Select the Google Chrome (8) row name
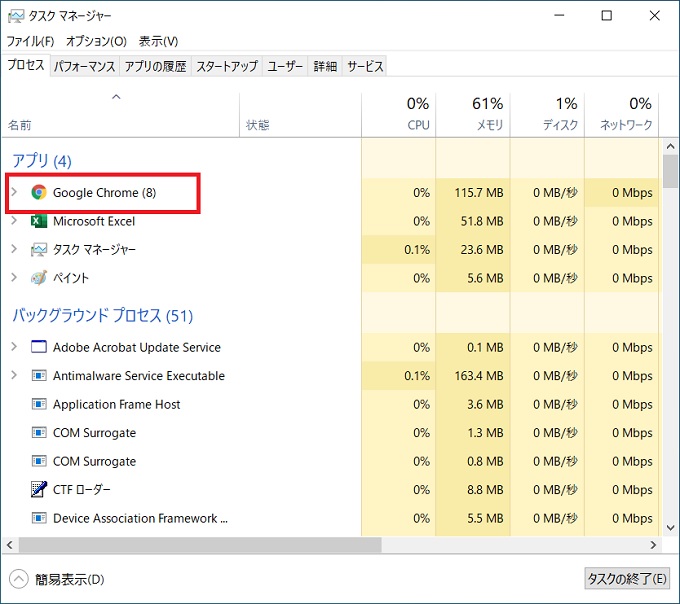The image size is (680, 604). coord(105,193)
